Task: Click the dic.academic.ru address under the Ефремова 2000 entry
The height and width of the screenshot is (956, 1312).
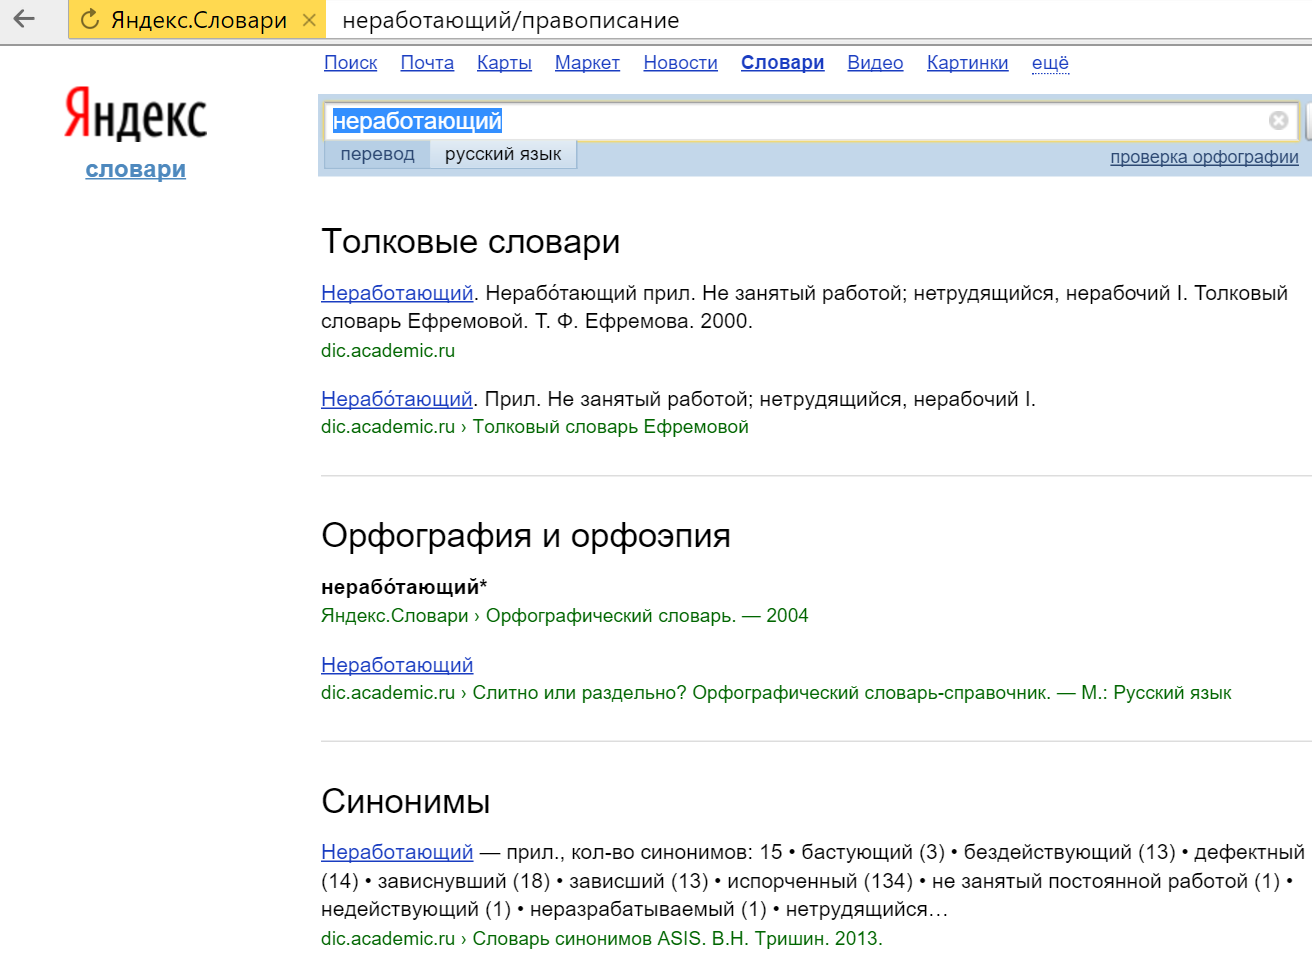Action: 388,351
